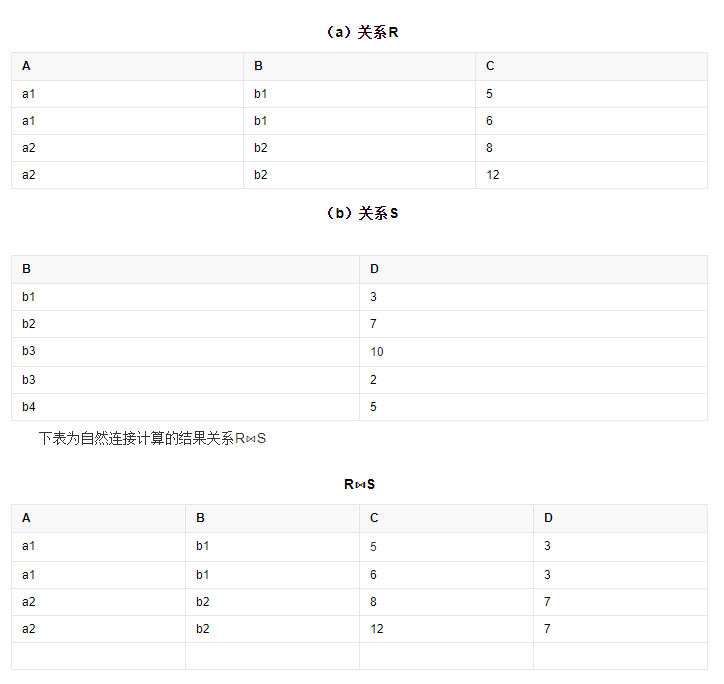Select the b4 cell in relation S

[x=28, y=407]
